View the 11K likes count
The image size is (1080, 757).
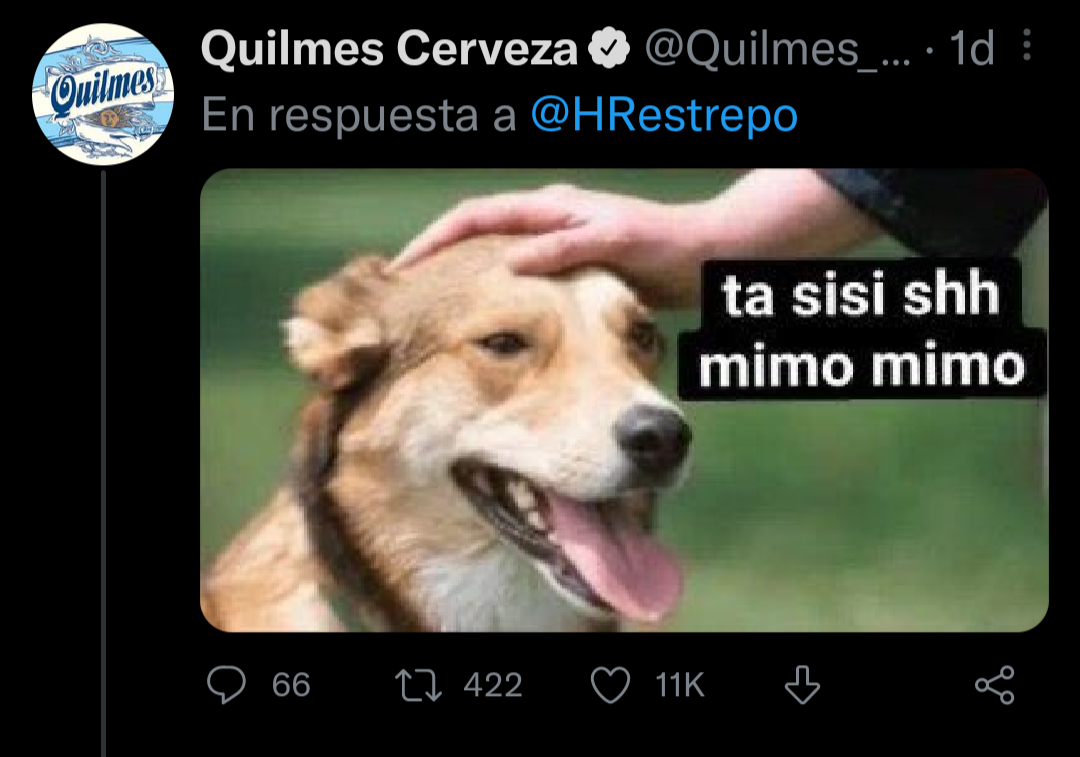point(679,685)
